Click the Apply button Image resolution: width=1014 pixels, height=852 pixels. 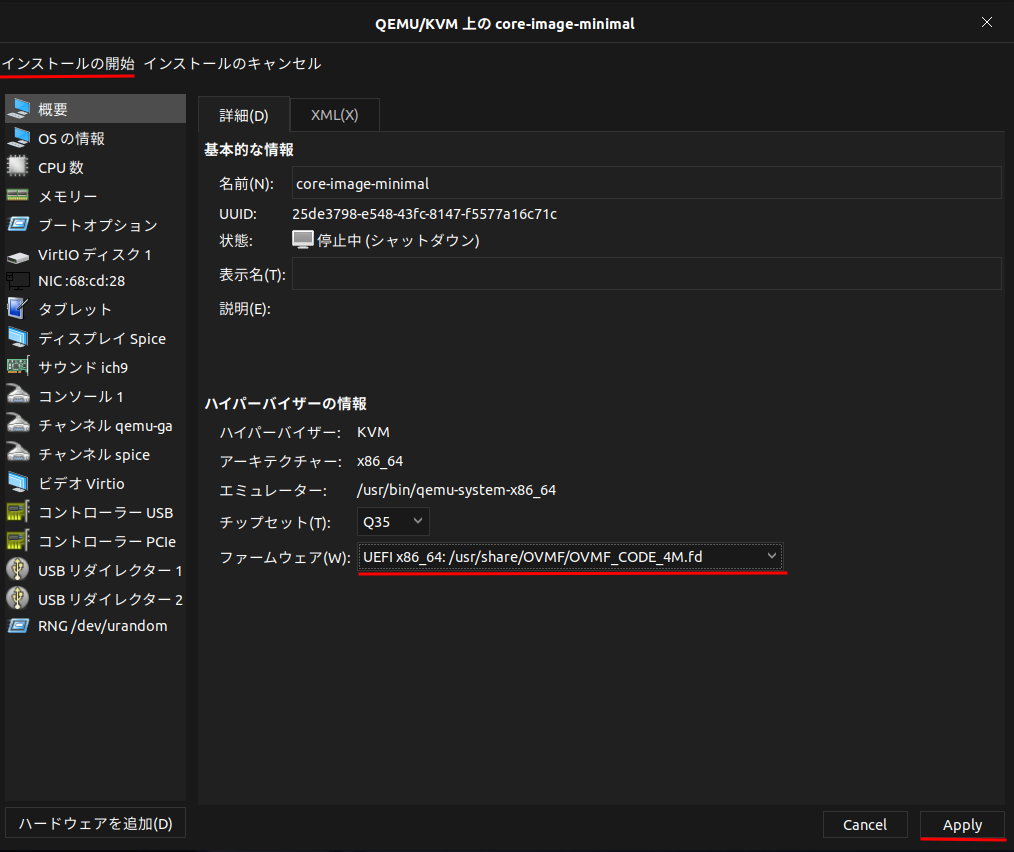pos(962,825)
